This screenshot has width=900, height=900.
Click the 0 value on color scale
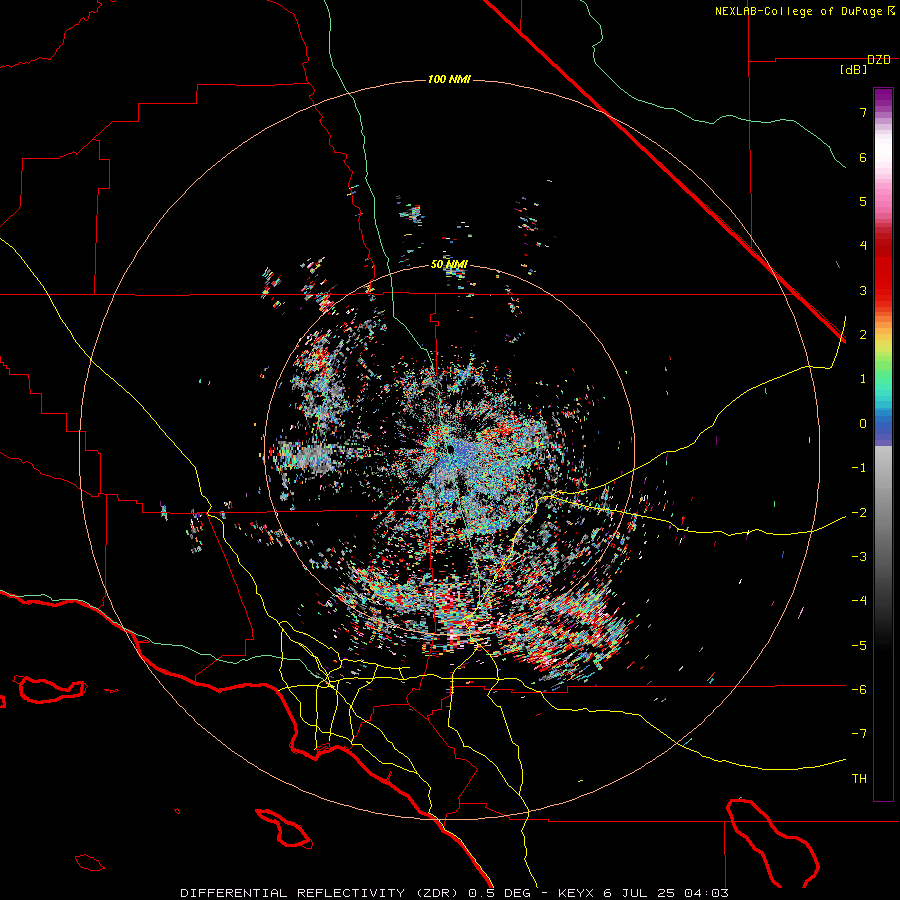click(863, 424)
